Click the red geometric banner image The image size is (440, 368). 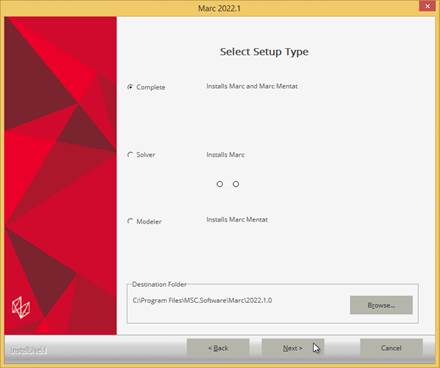click(60, 176)
